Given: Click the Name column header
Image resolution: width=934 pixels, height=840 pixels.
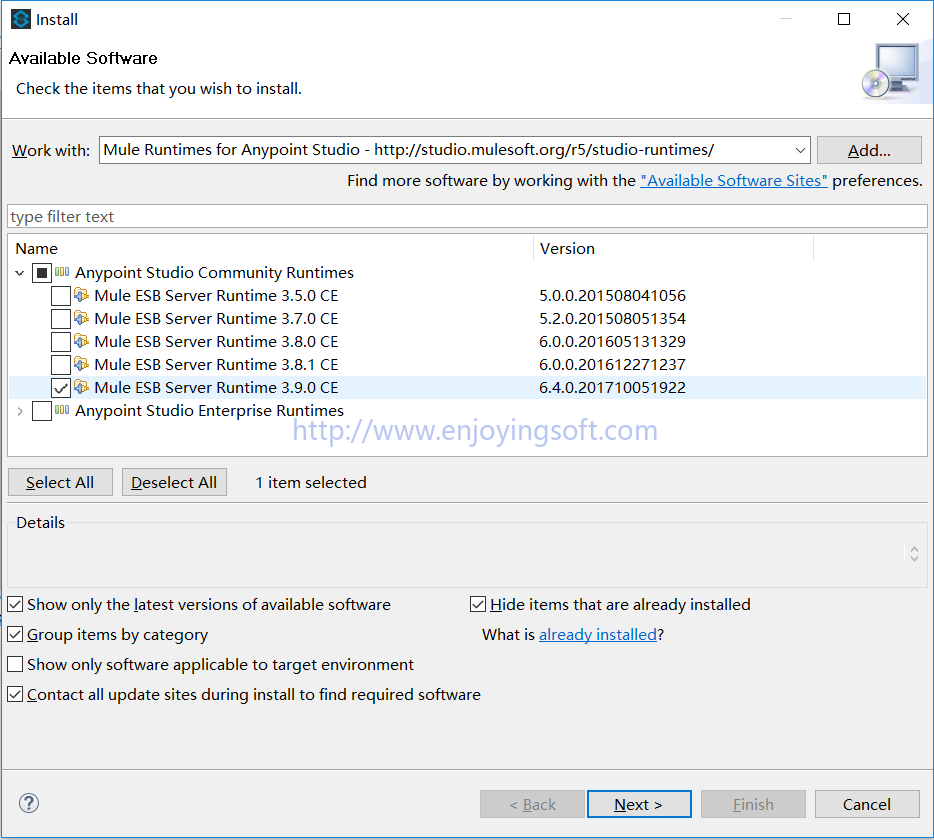Looking at the screenshot, I should [x=271, y=248].
